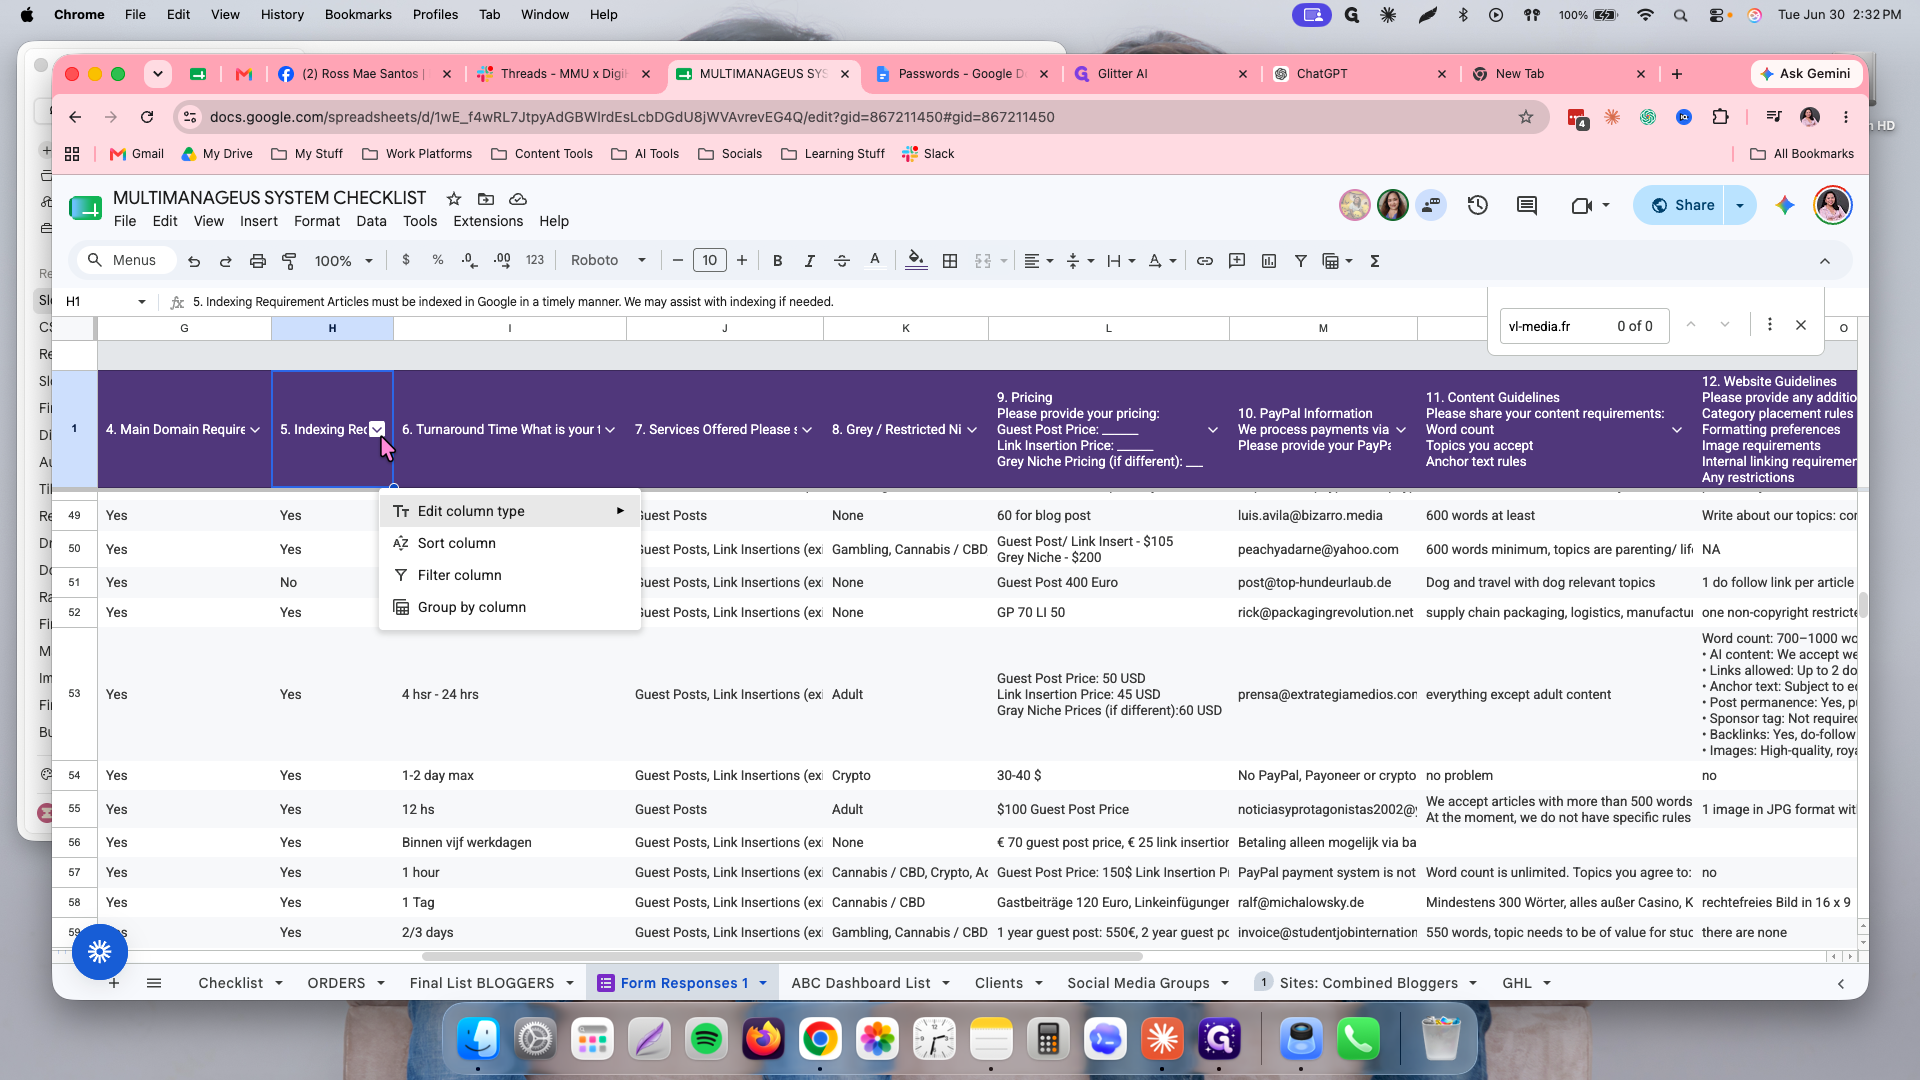Click the font size field showing 10
The height and width of the screenshot is (1080, 1920).
710,260
